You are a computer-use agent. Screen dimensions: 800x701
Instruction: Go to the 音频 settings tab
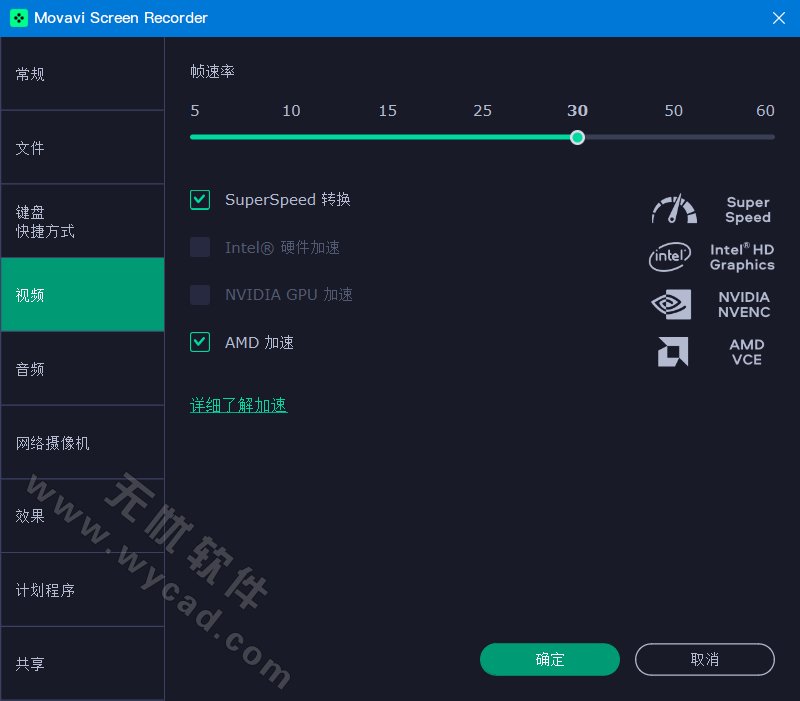[83, 369]
